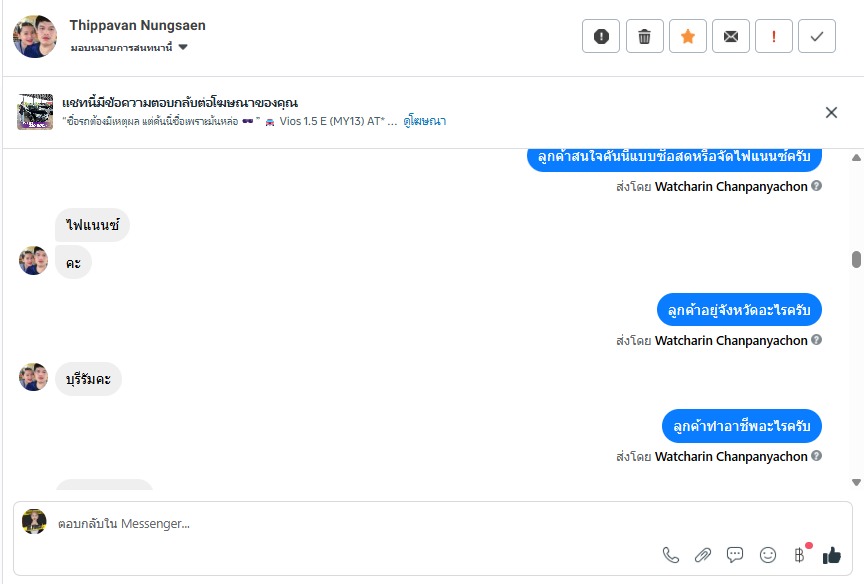Viewport: 864px width, 584px height.
Task: Send a thumbs-up like
Action: pyautogui.click(x=831, y=555)
